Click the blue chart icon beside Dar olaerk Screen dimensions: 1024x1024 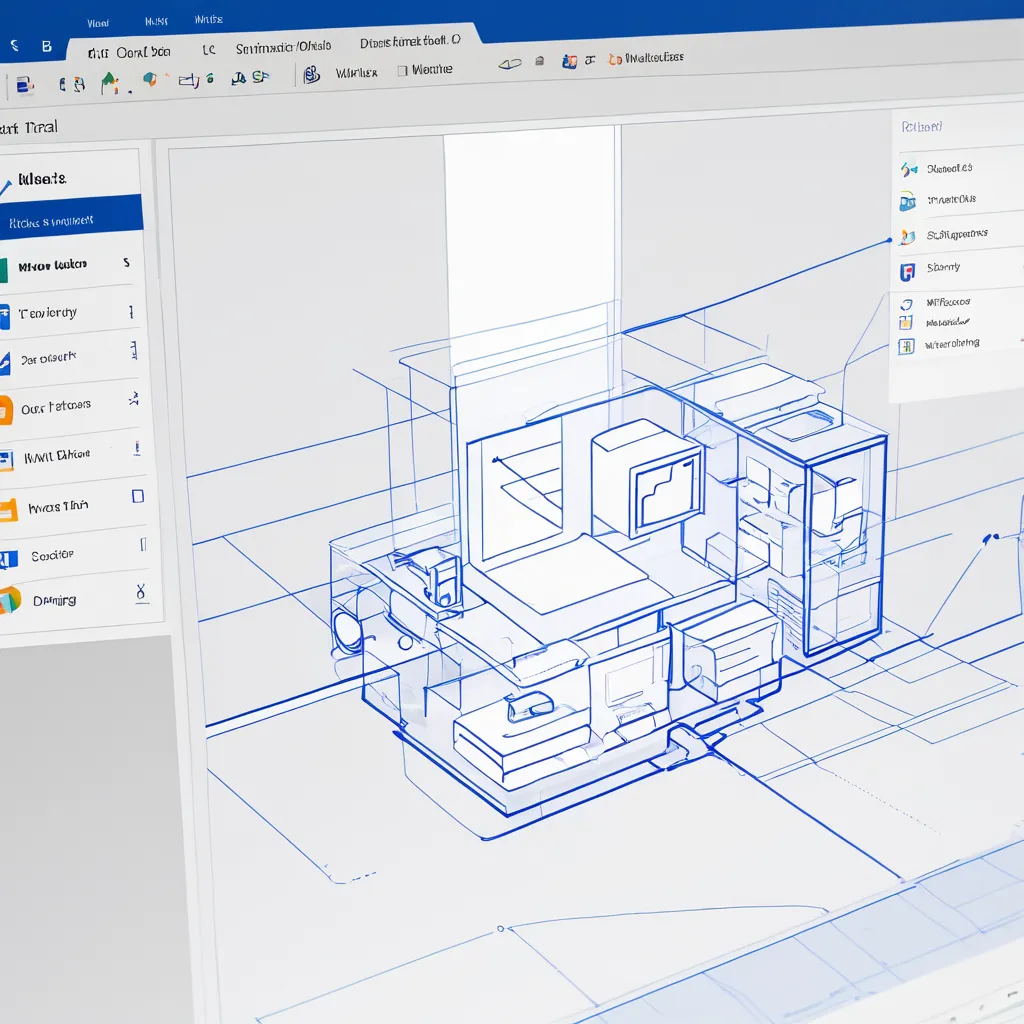[5, 363]
